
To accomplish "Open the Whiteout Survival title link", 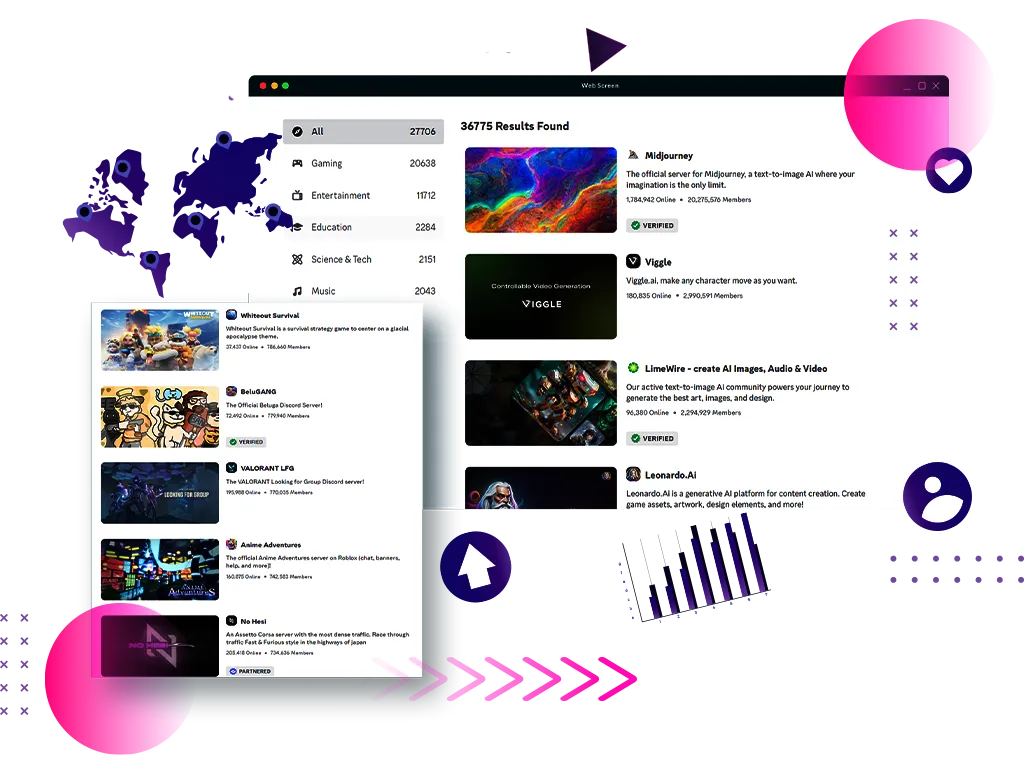I will click(x=270, y=315).
